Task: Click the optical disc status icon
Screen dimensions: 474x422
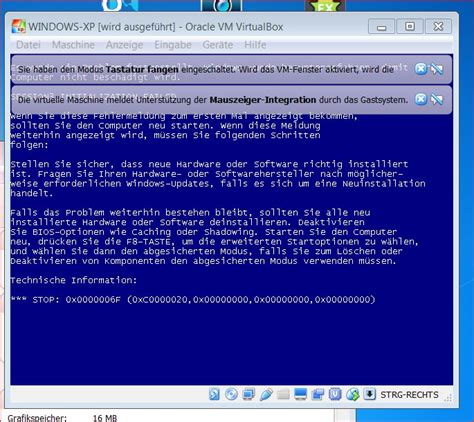Action: point(231,394)
